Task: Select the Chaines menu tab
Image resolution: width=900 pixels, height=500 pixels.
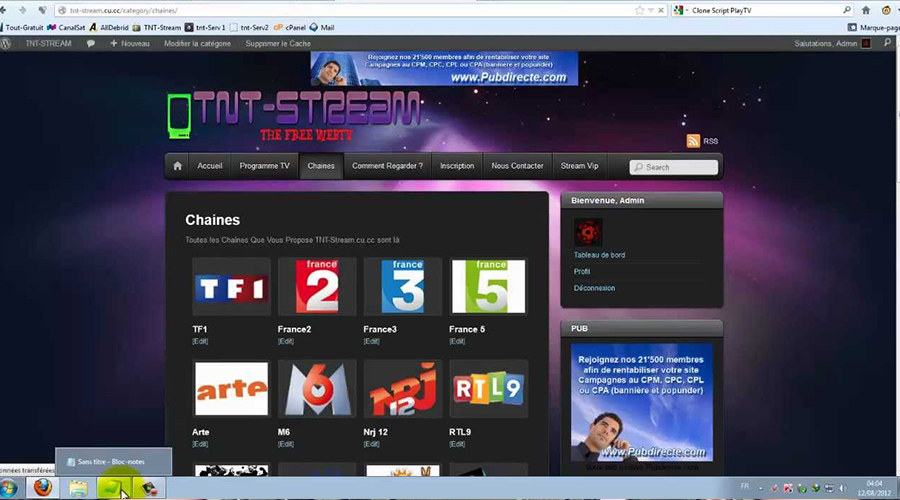Action: [321, 166]
